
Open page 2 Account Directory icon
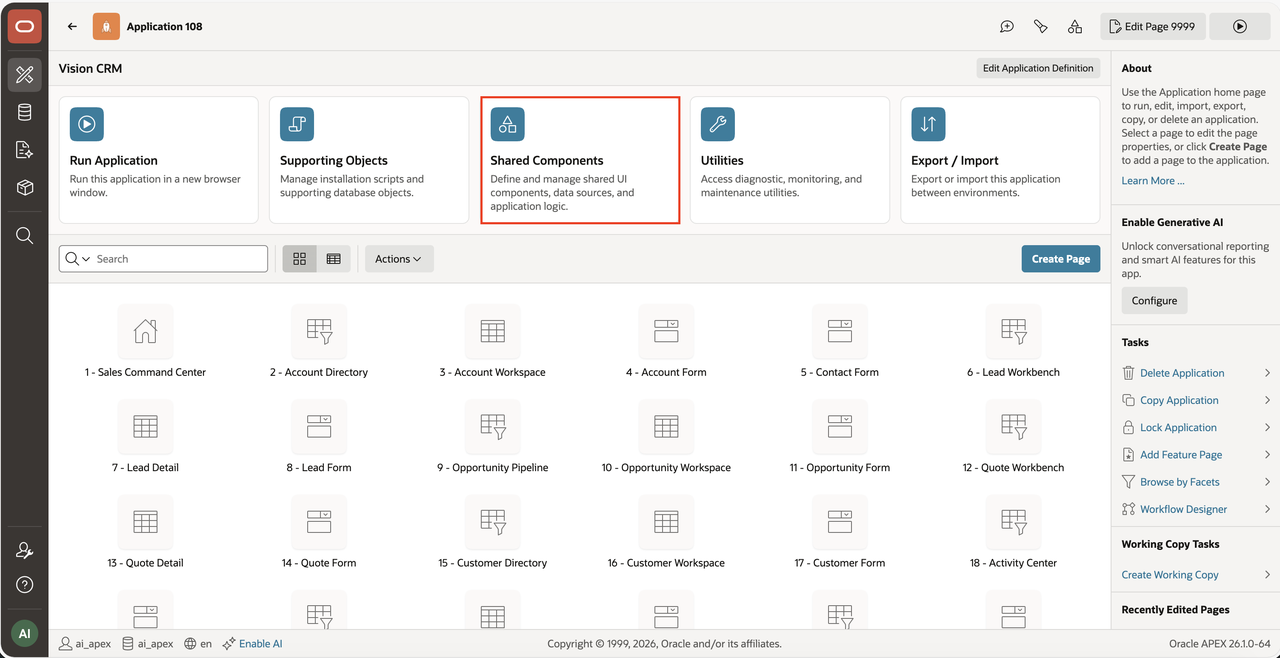point(319,331)
